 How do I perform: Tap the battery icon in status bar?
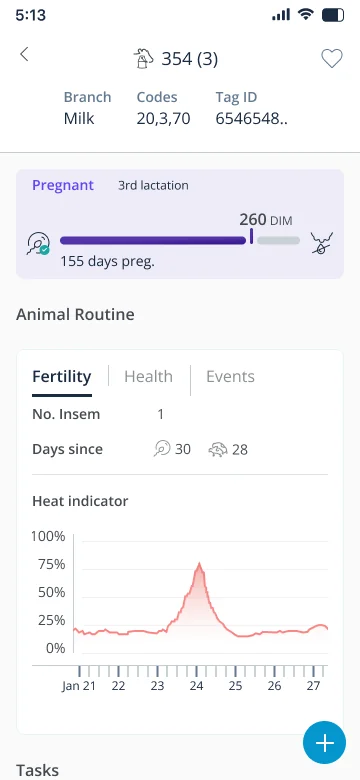(333, 15)
